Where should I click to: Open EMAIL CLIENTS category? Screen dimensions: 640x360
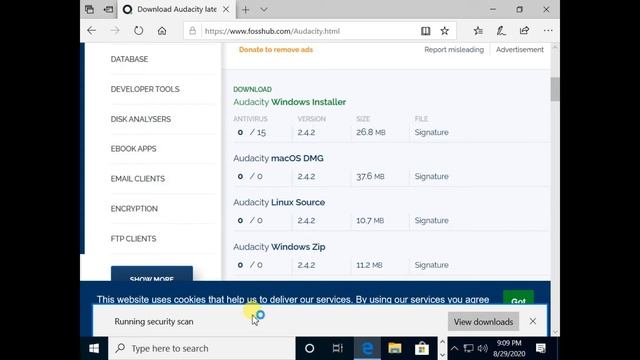click(x=138, y=179)
